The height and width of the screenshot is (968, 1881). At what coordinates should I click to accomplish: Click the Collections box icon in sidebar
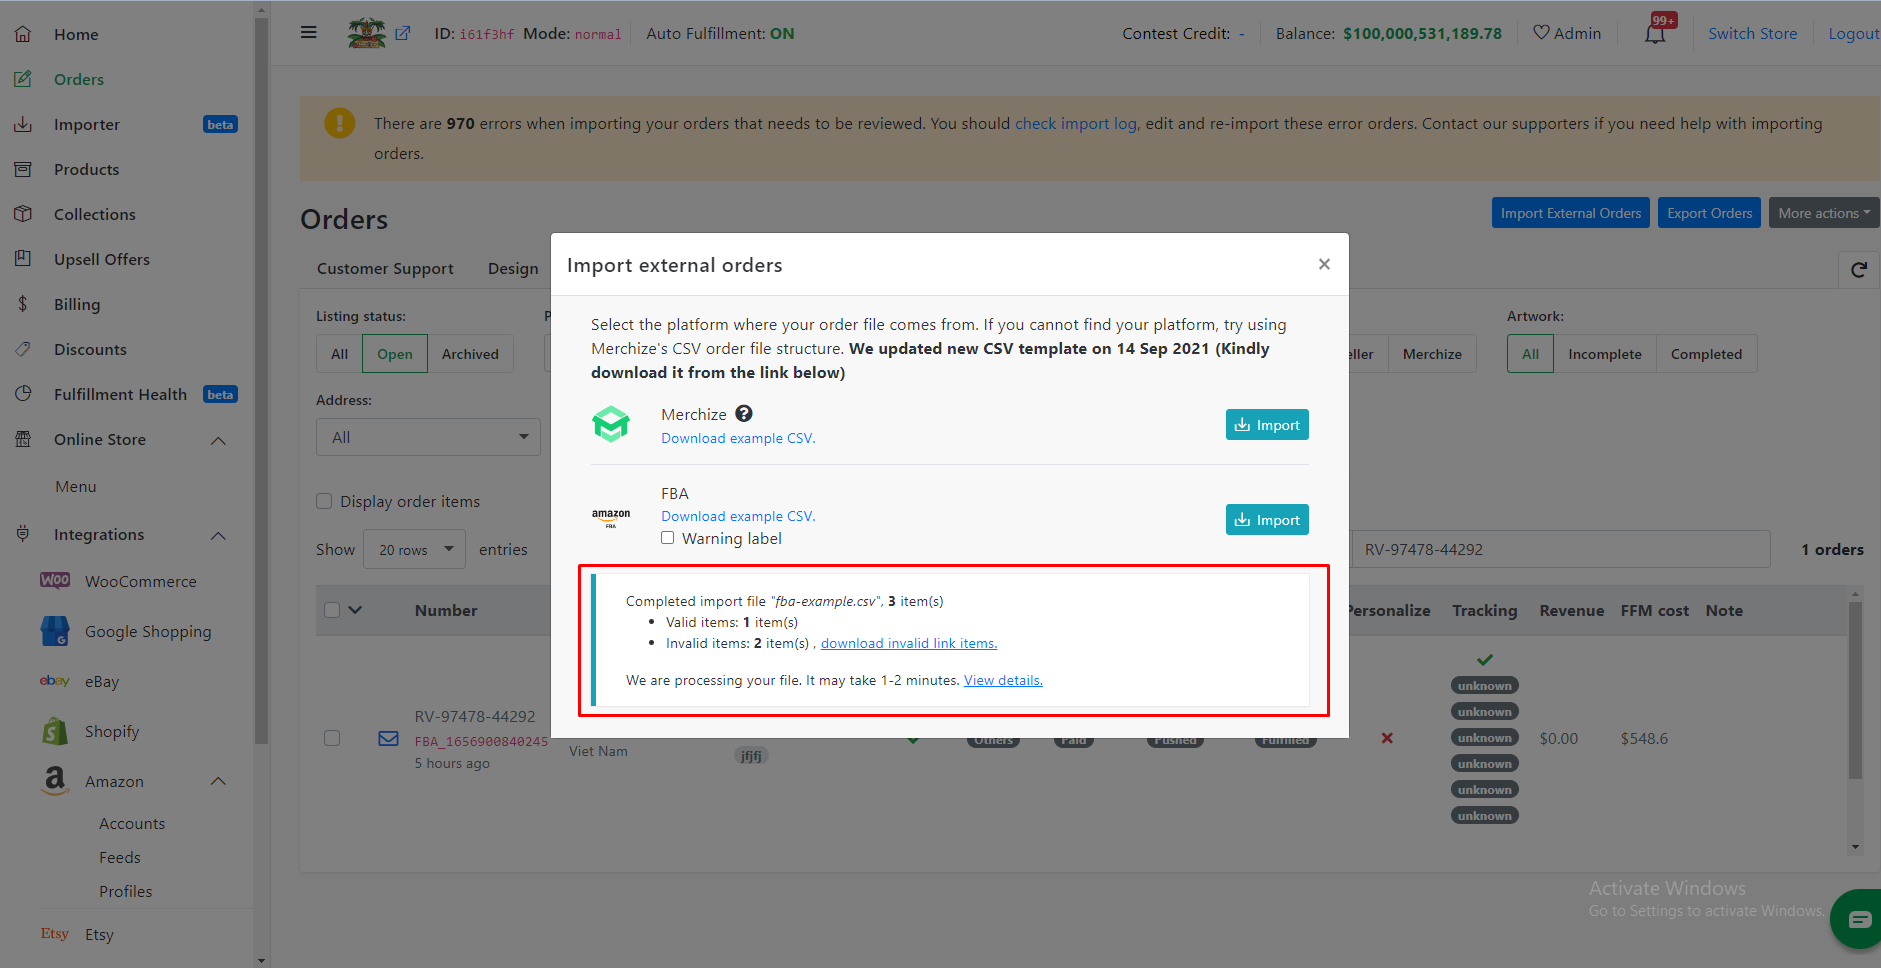coord(23,214)
